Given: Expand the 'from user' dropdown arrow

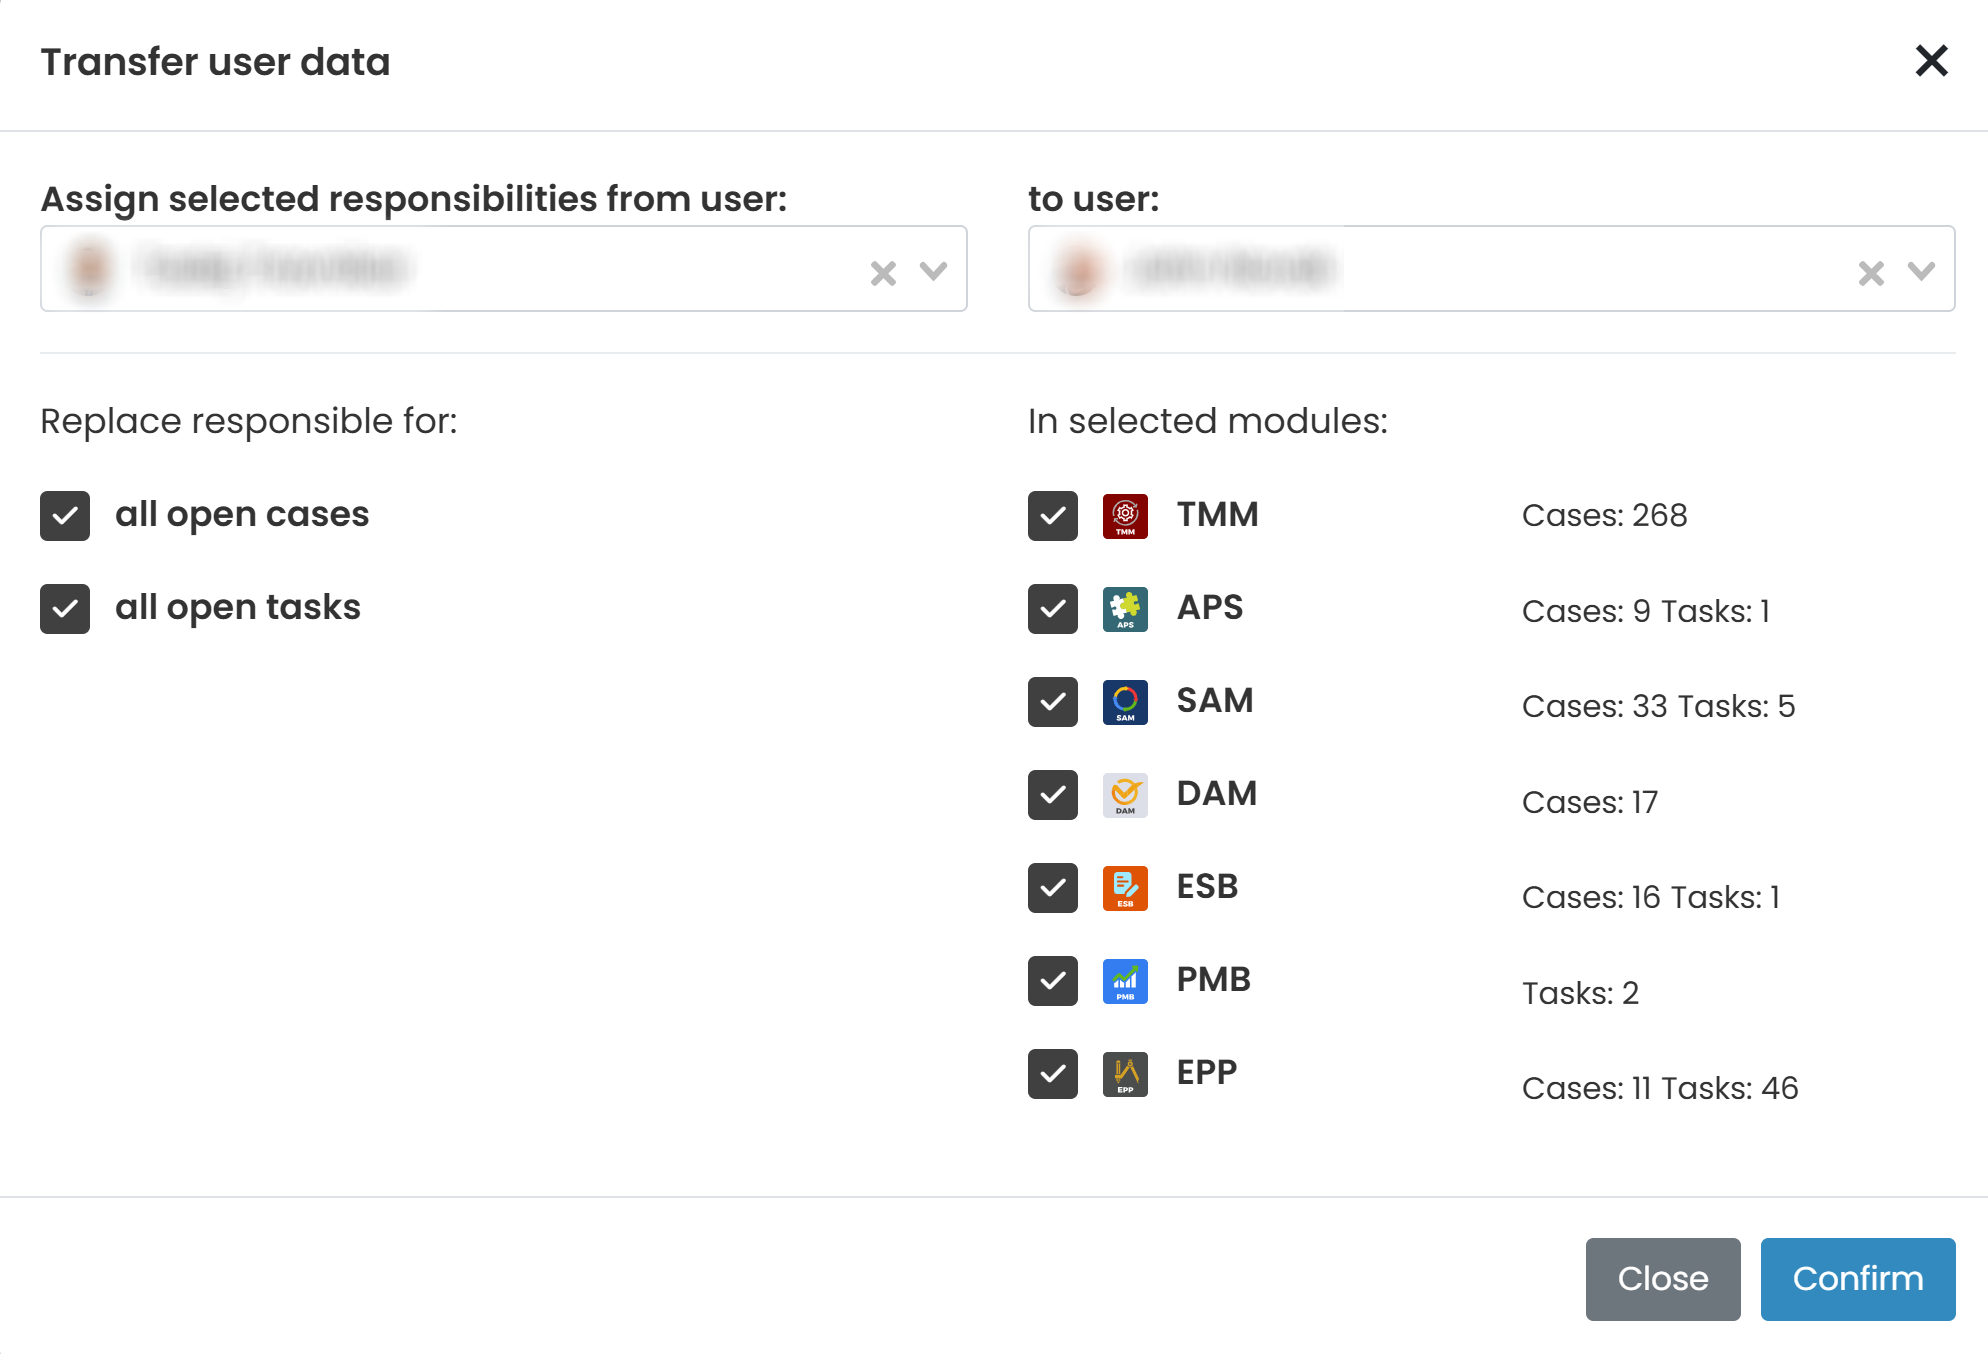Looking at the screenshot, I should coord(933,271).
